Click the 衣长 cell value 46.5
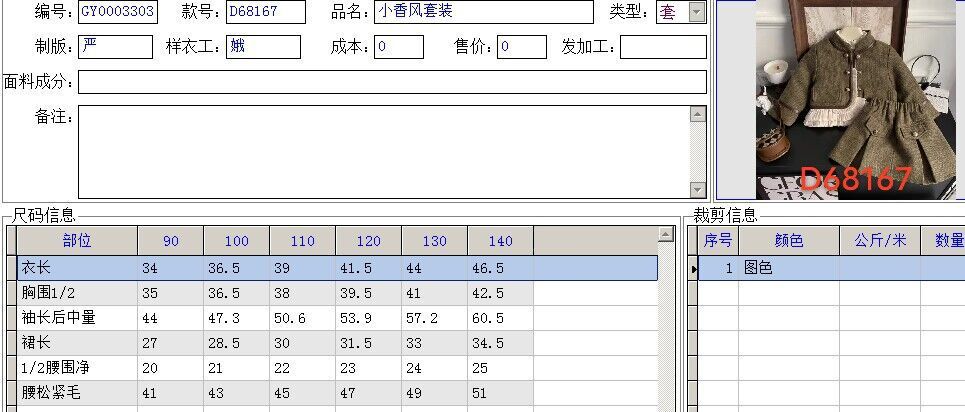Viewport: 965px width, 412px height. 500,268
